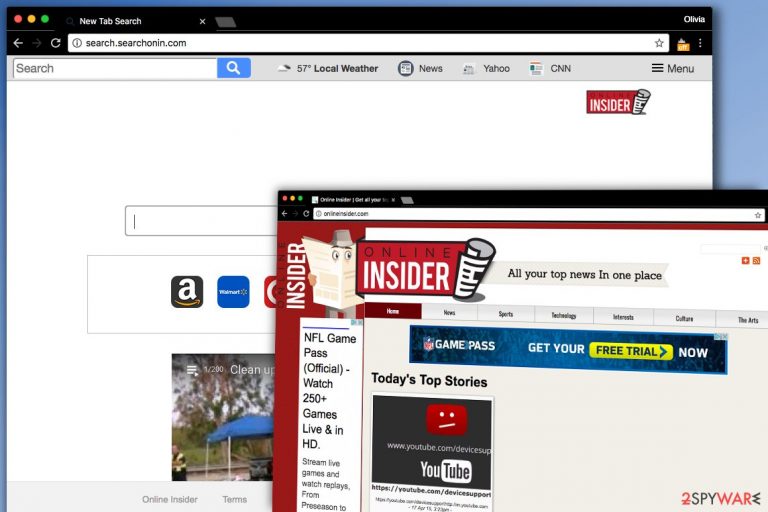Click the Olivia profile button
Screen dimensions: 768x512
(694, 20)
